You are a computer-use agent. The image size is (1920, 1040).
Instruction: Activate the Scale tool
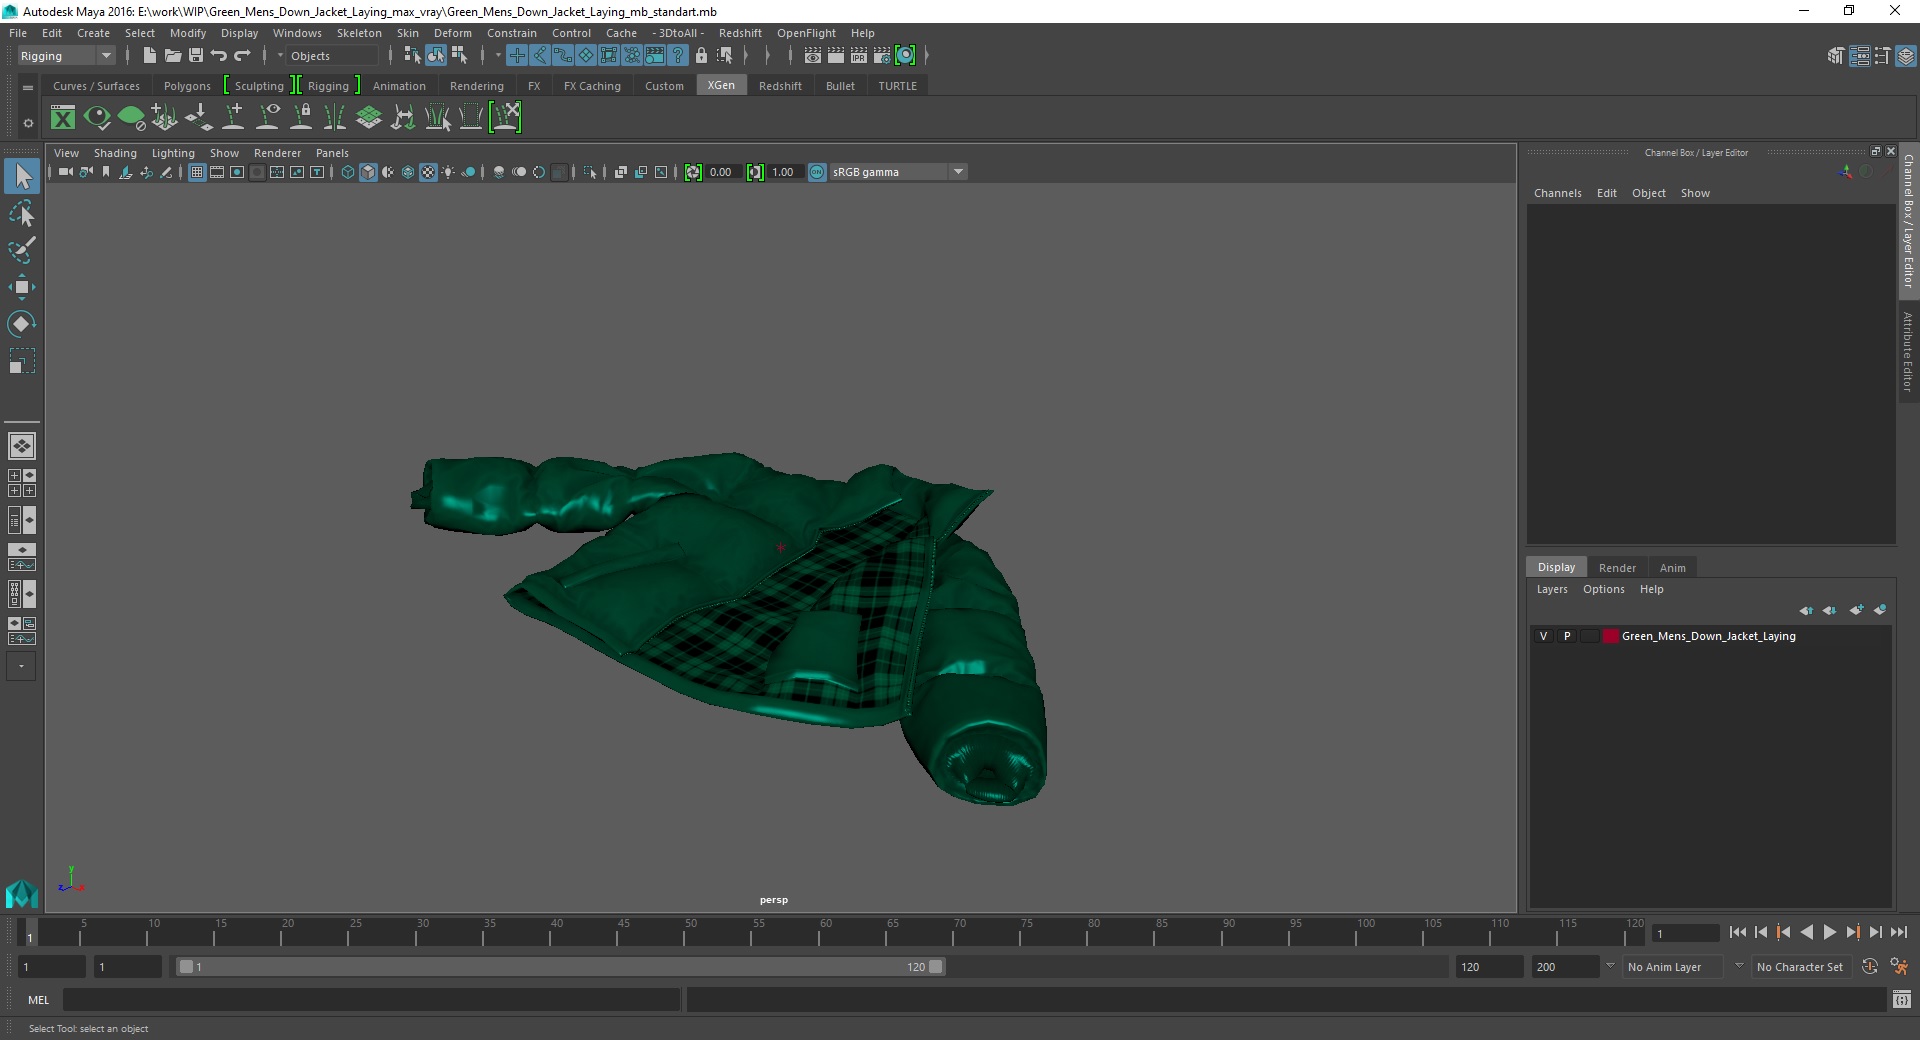22,361
